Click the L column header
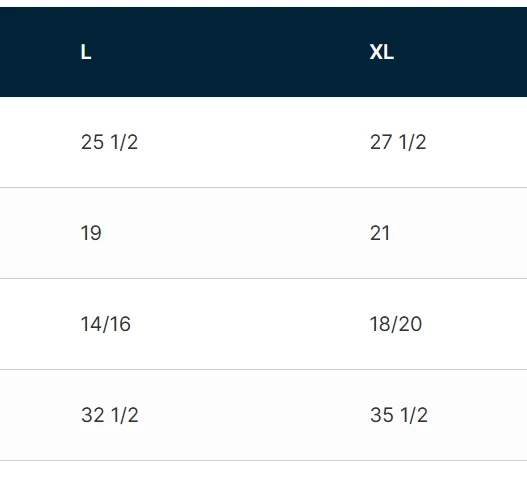527x482 pixels. (x=86, y=52)
